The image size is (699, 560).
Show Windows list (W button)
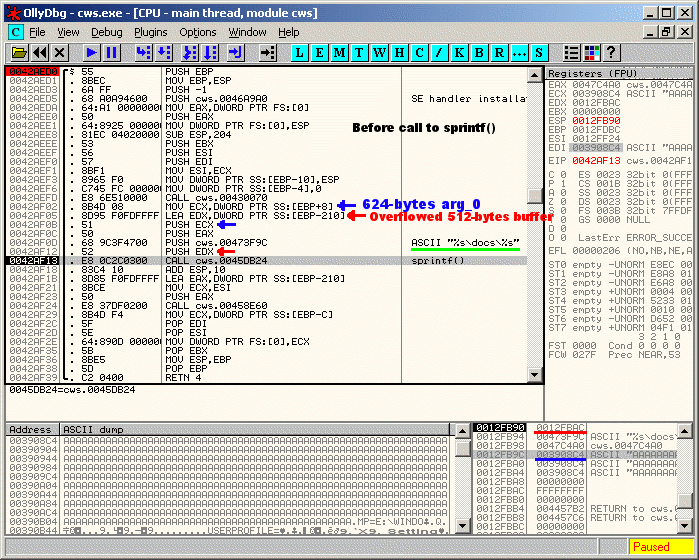[x=379, y=53]
